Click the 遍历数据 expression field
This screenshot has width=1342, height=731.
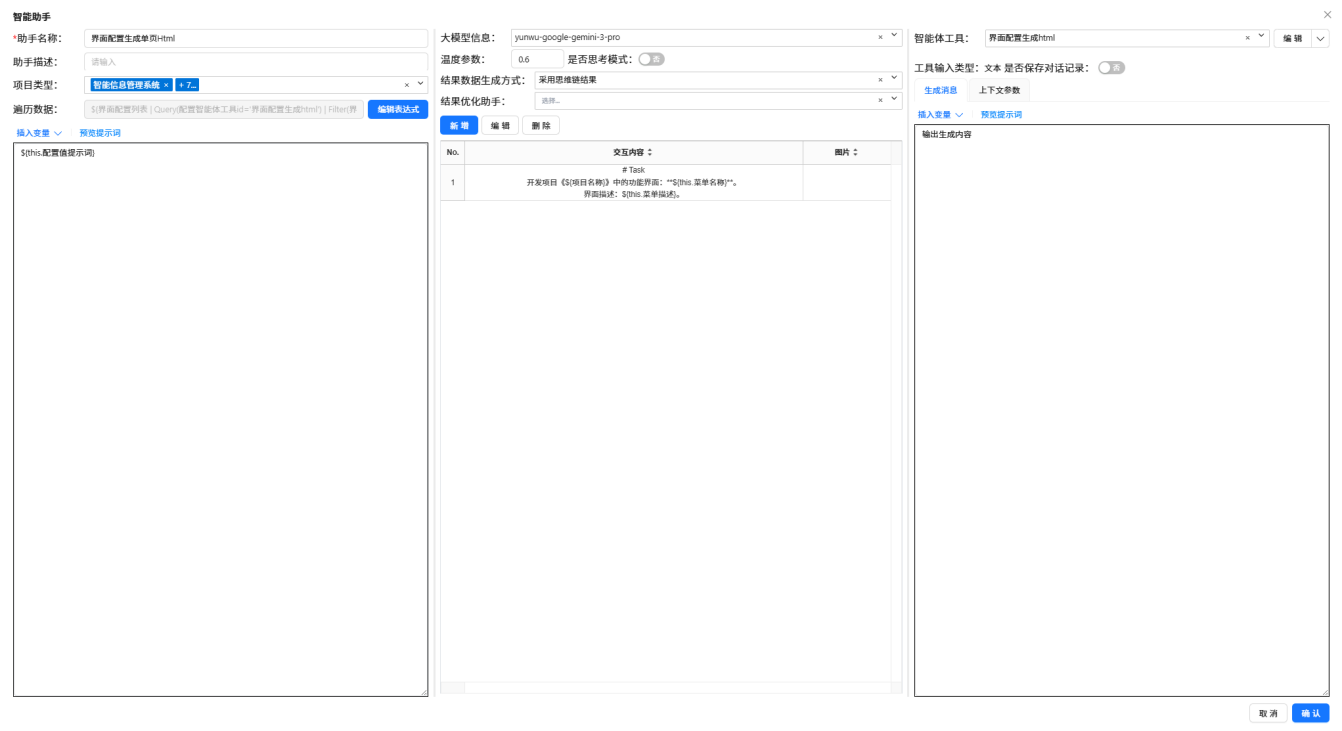click(224, 109)
